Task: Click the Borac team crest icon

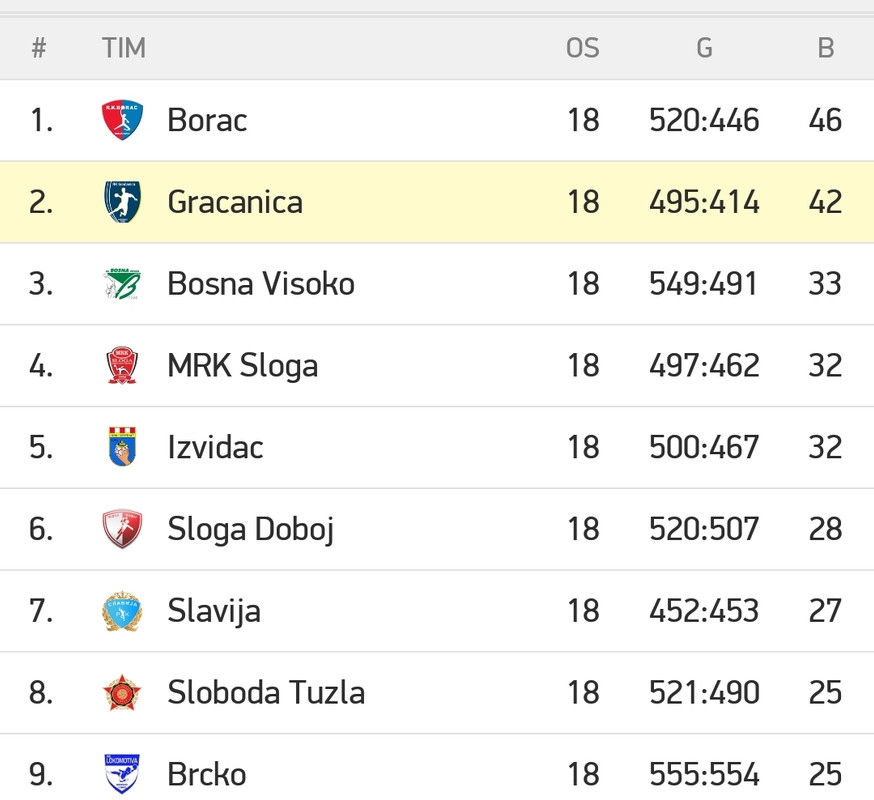Action: click(x=122, y=120)
